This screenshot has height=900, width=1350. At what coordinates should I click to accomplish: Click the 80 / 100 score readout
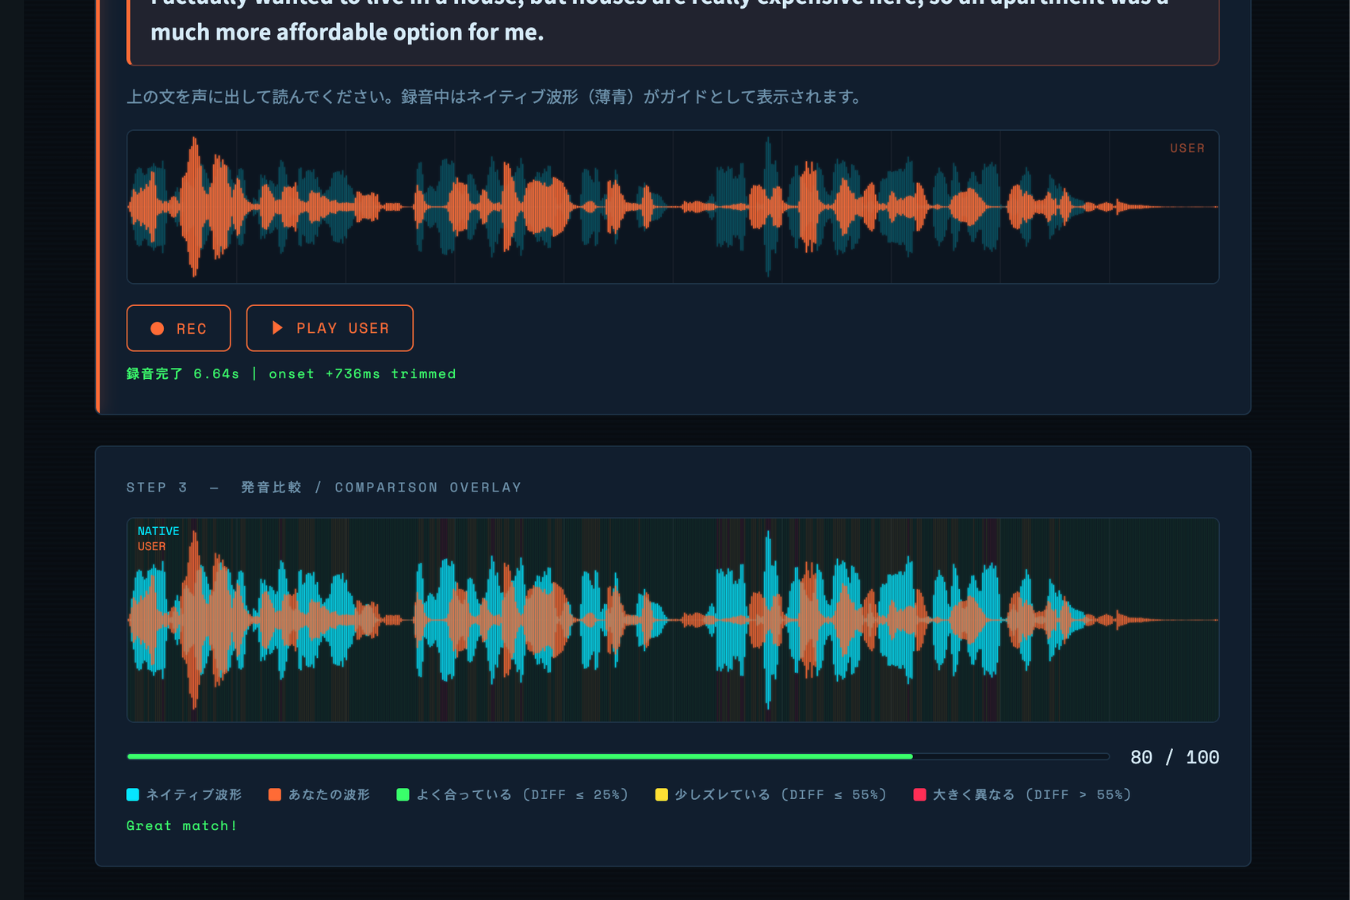pyautogui.click(x=1174, y=758)
